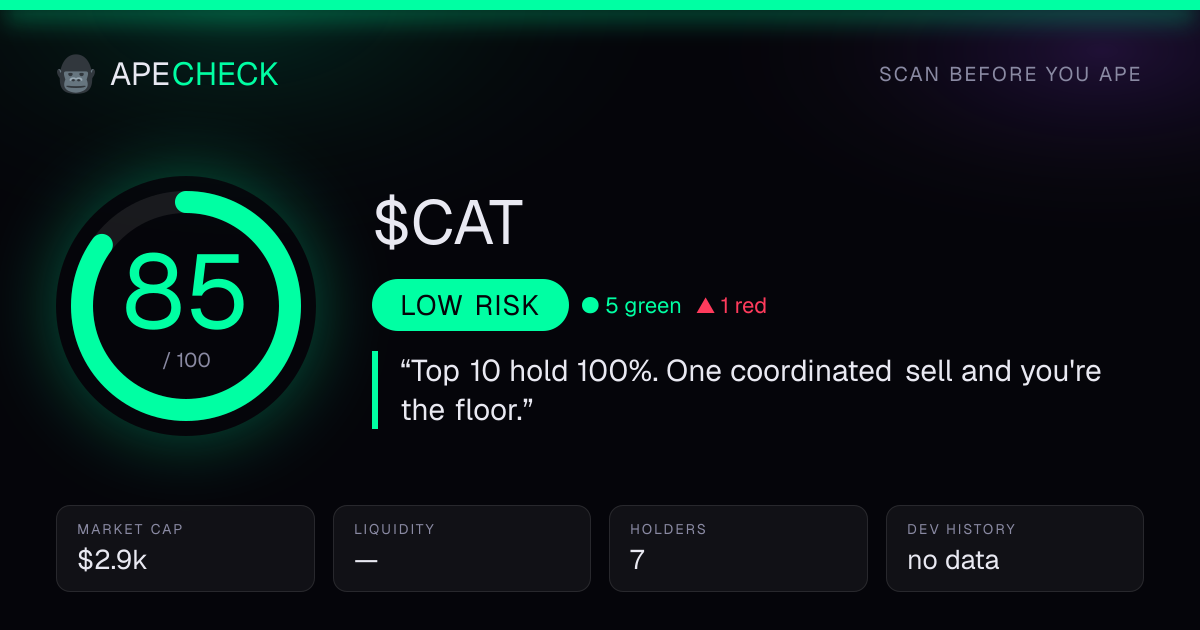Click the no data dev history value

point(953,560)
